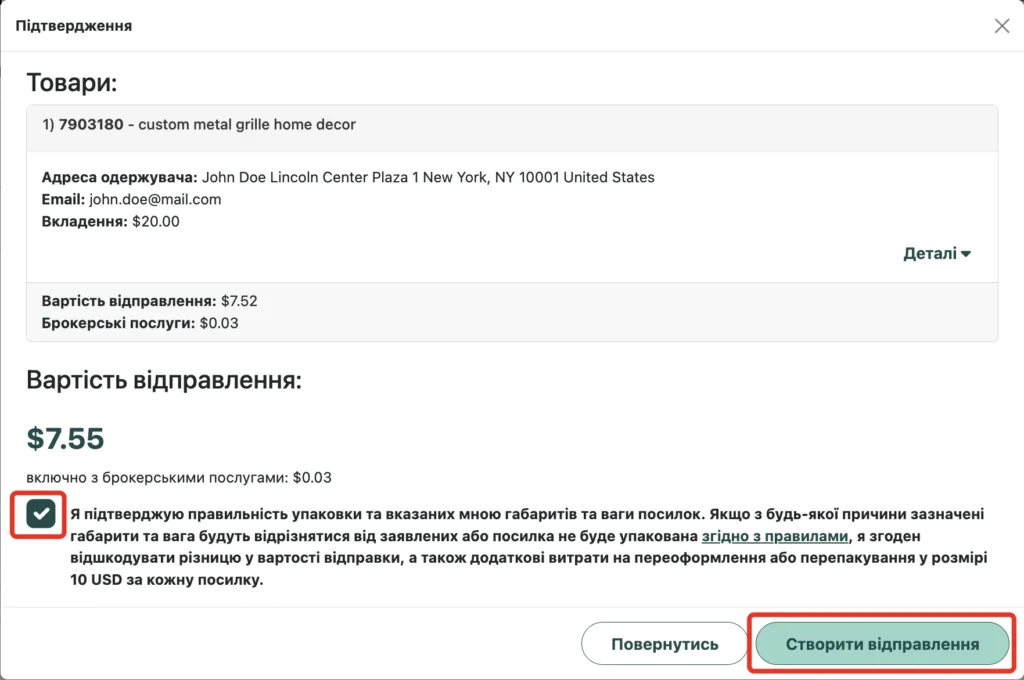The image size is (1024, 680).
Task: Click the confirmation agreement paragraph text
Action: (529, 547)
